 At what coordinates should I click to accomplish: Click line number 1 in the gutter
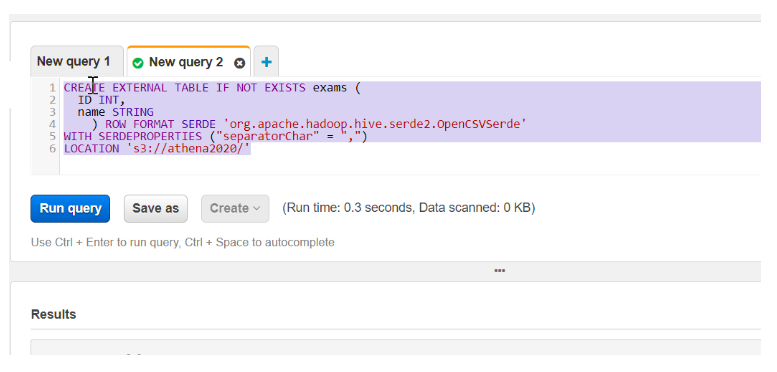53,88
